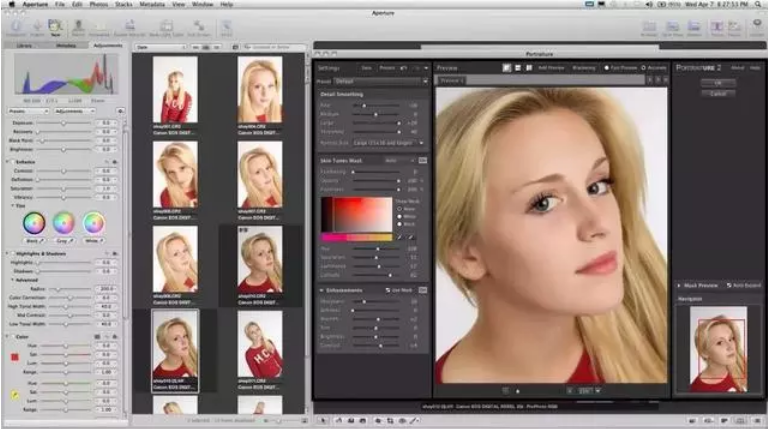This screenshot has height=429, width=768.
Task: Select single preview layout icon
Action: pyautogui.click(x=507, y=68)
